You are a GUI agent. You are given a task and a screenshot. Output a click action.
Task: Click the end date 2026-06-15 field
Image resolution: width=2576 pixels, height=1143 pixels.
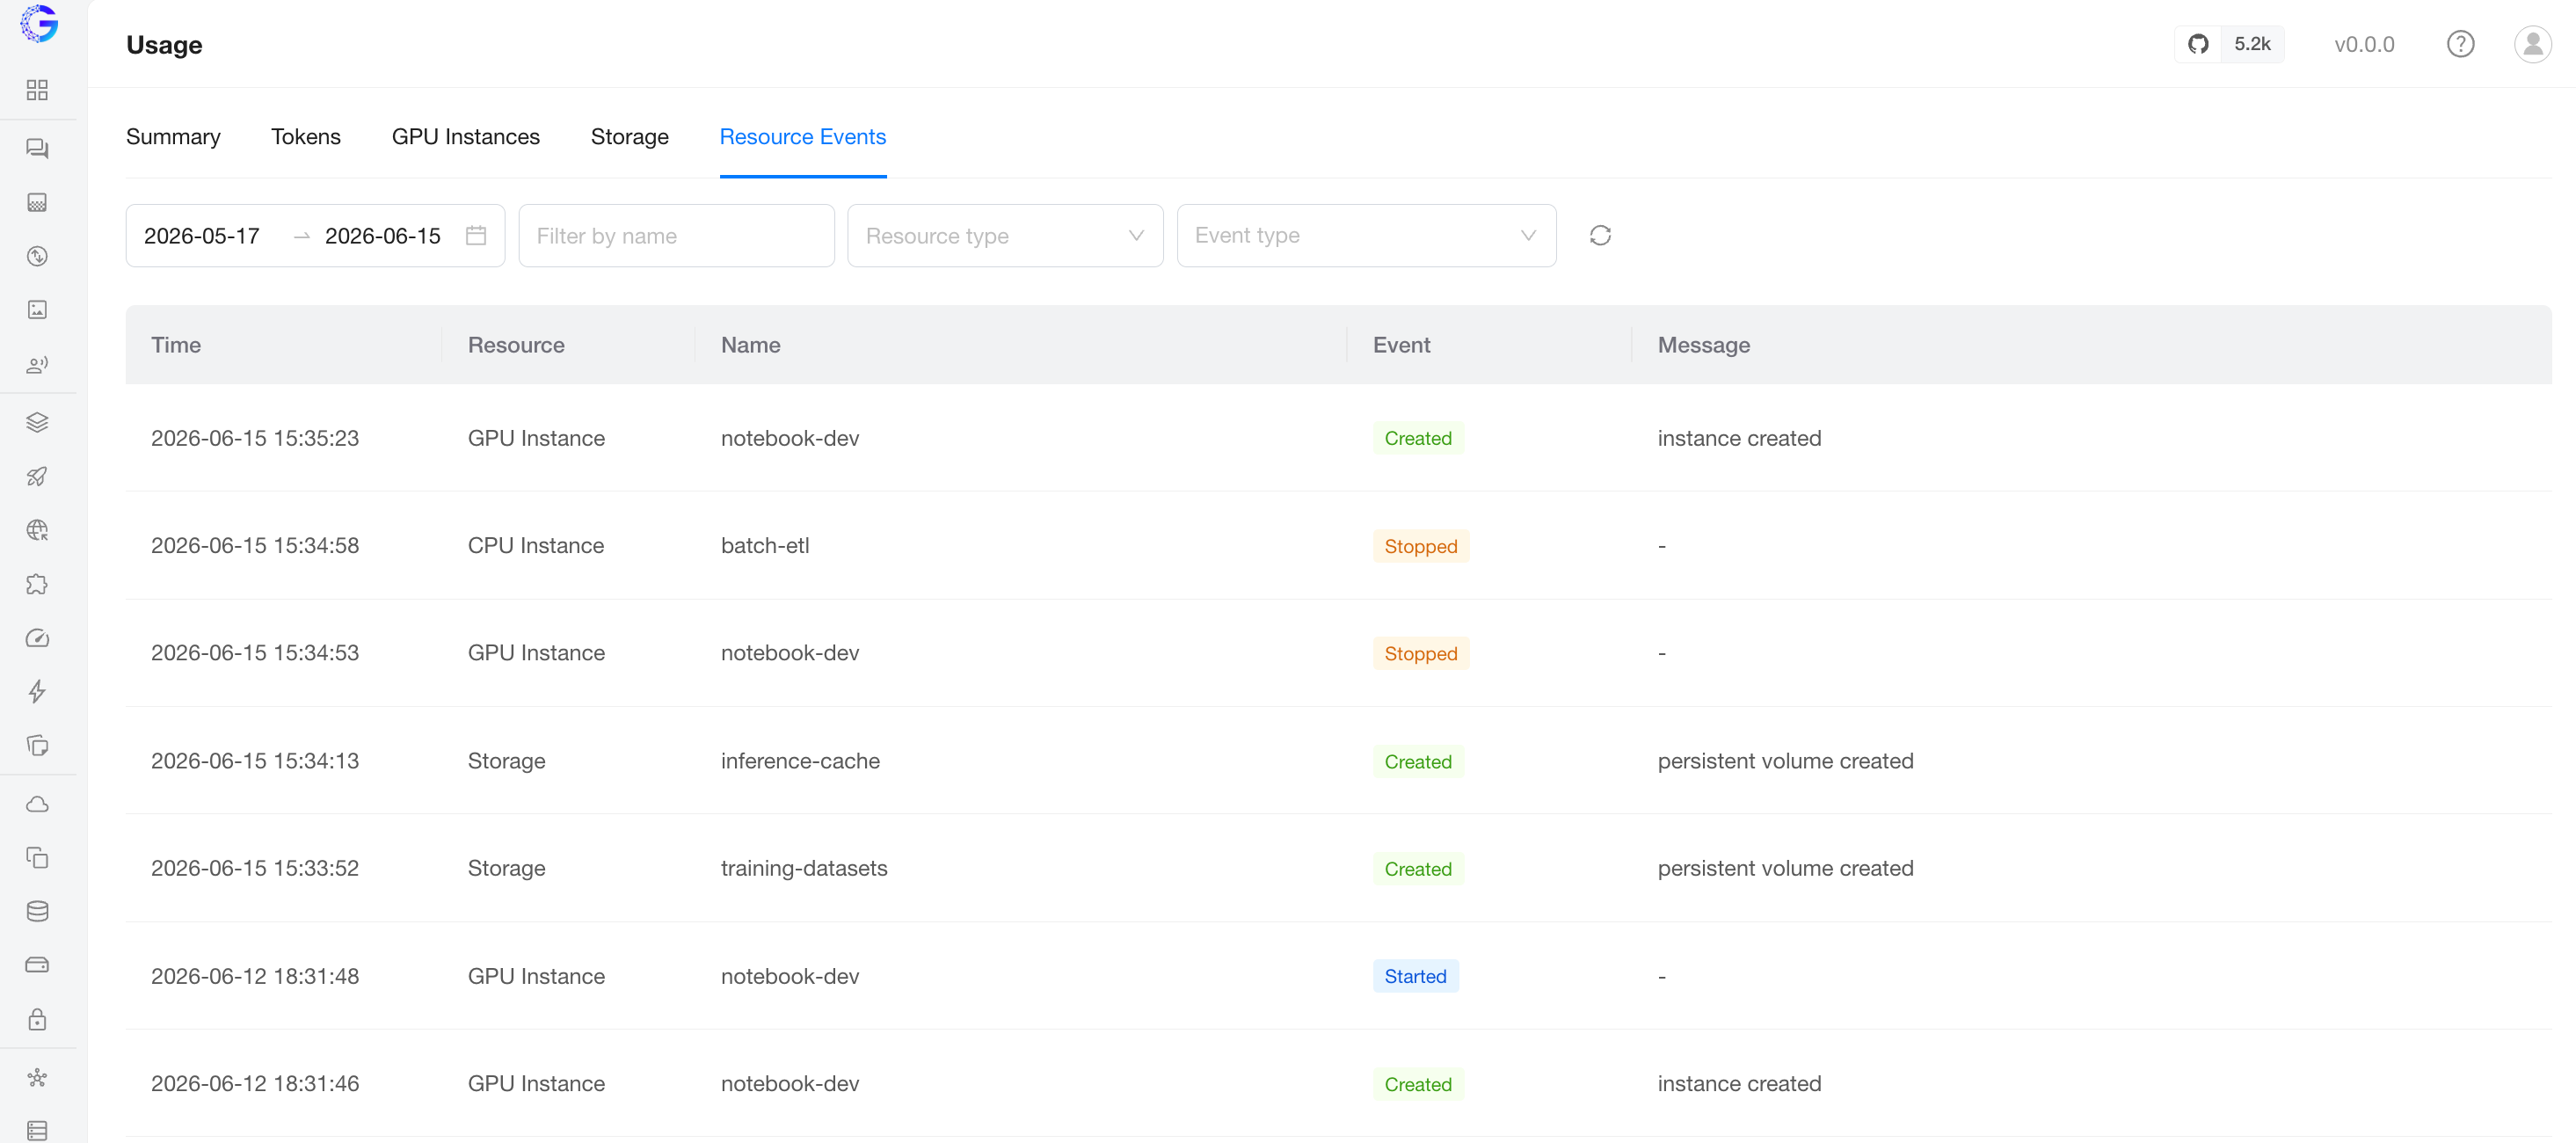coord(383,236)
